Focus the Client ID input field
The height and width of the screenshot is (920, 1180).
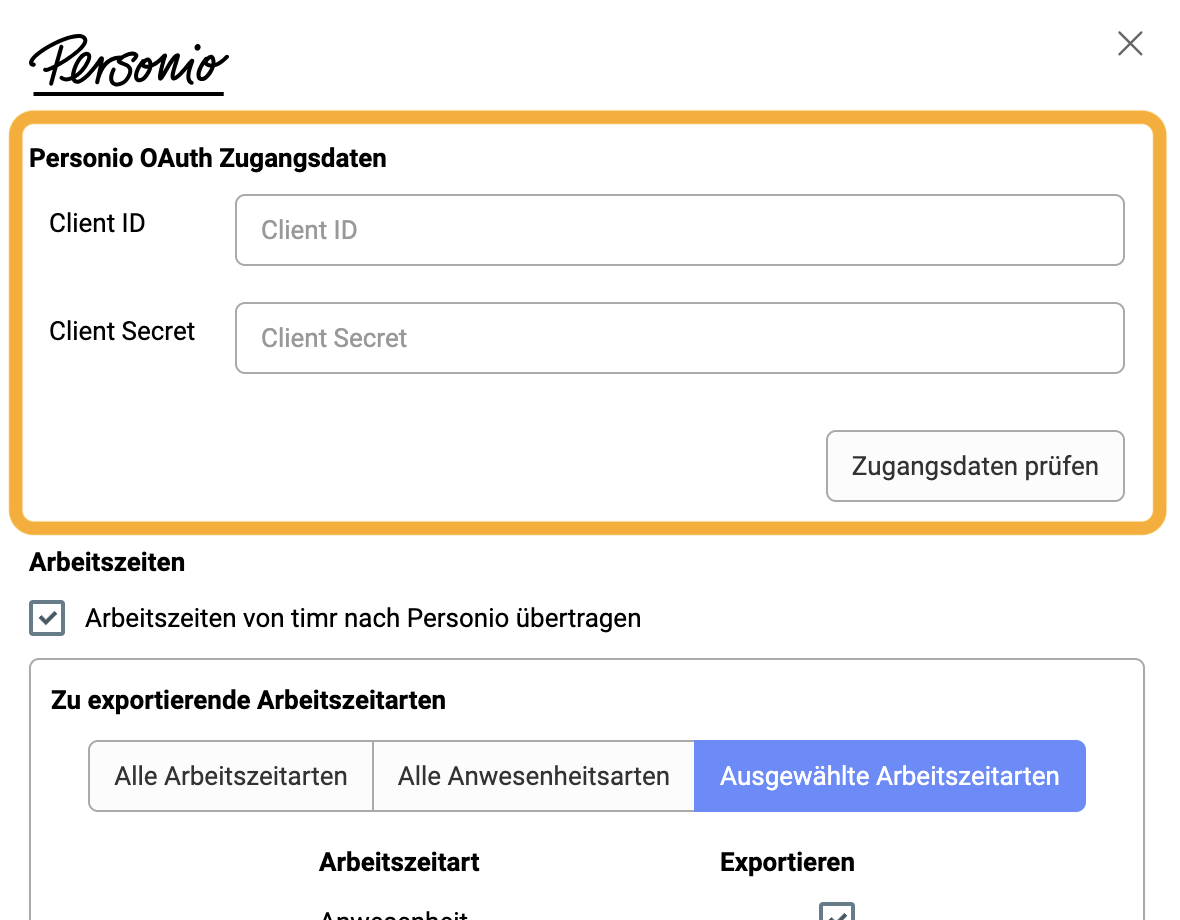pos(680,230)
